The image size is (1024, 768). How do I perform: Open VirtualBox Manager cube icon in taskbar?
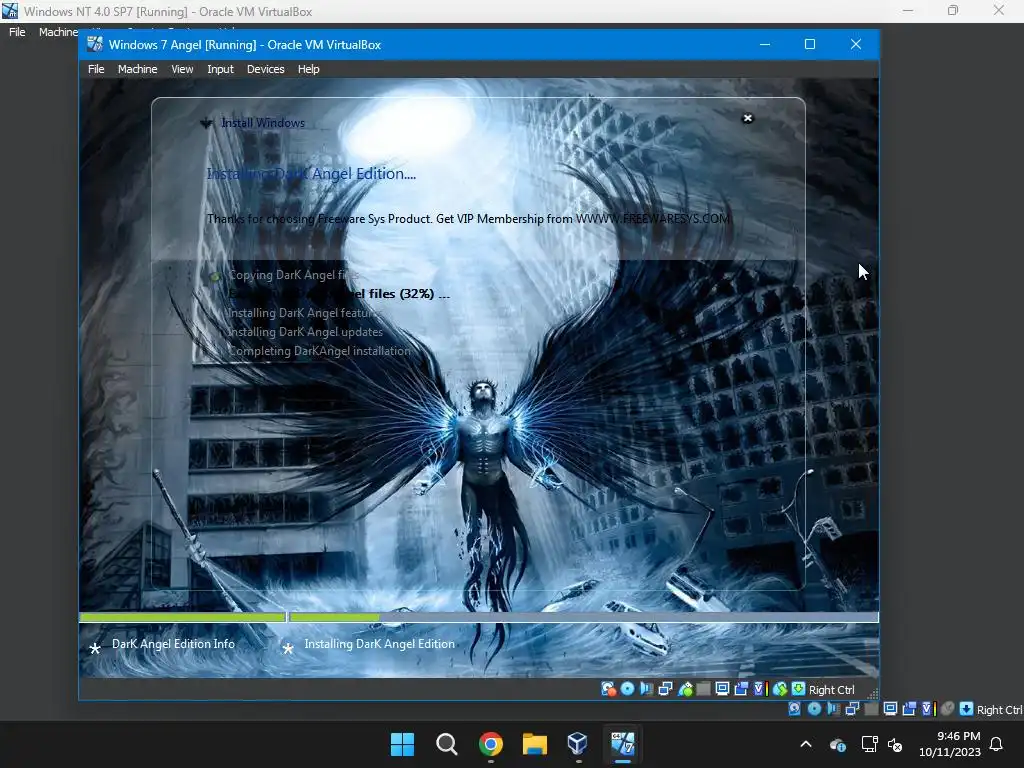tap(578, 744)
